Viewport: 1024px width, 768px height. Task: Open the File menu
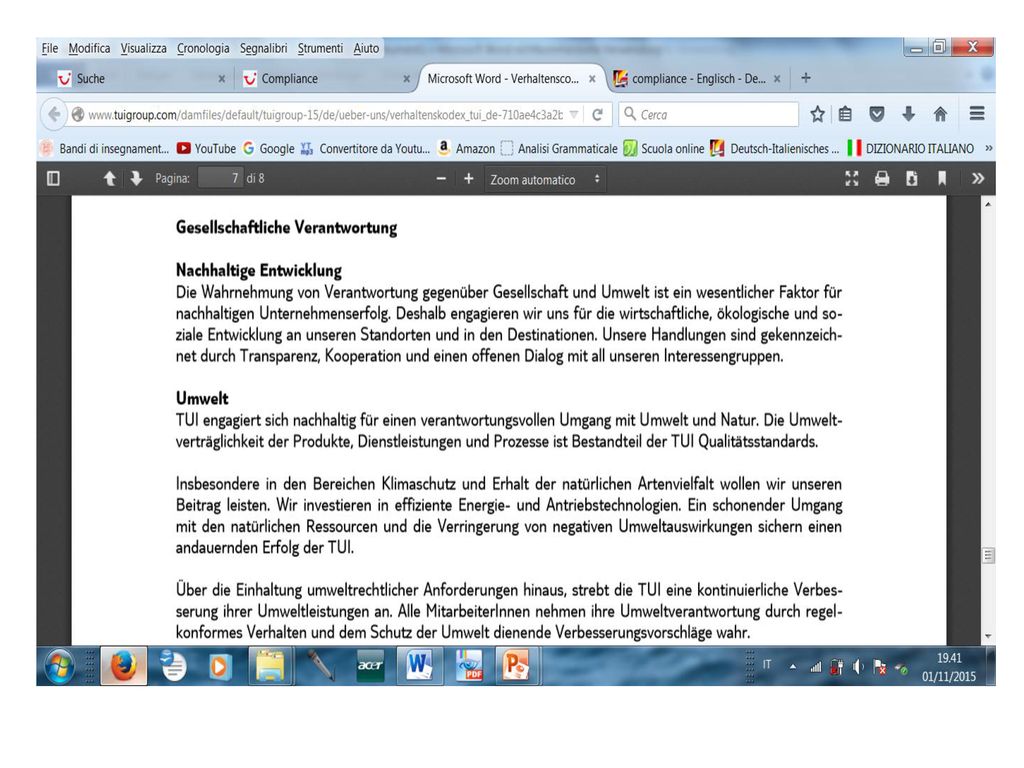coord(50,48)
